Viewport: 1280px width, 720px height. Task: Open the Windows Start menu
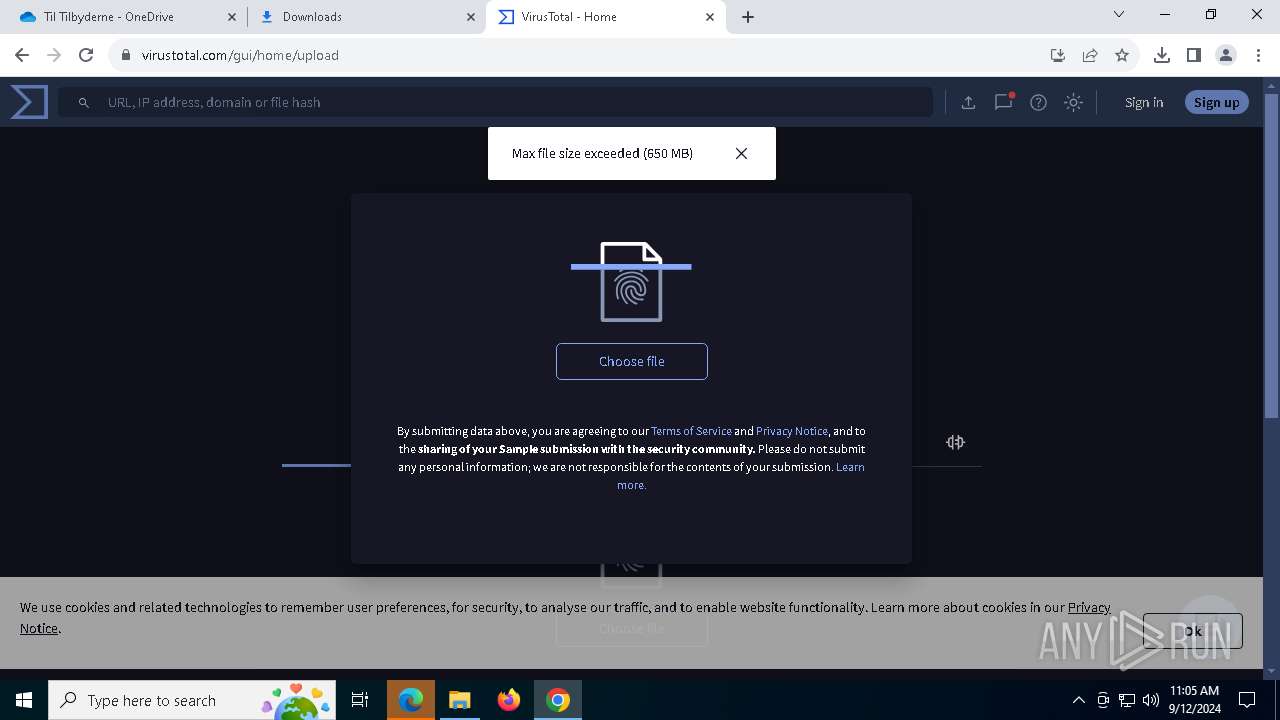pyautogui.click(x=24, y=700)
